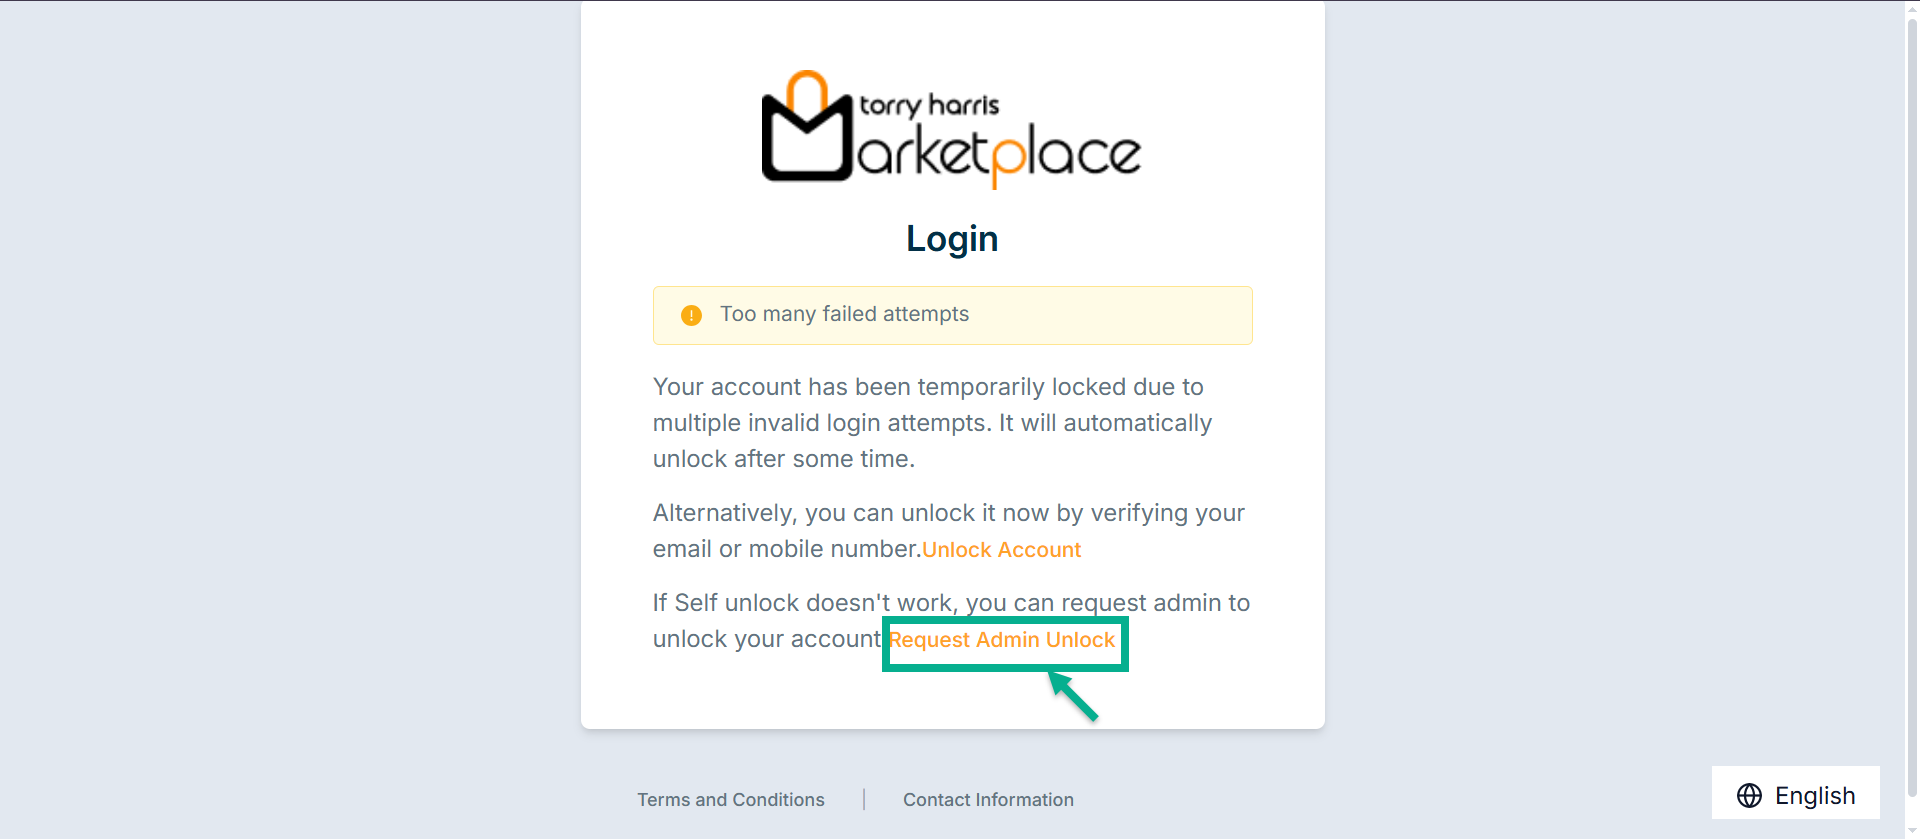
Task: Click the orange shopping bag logo icon
Action: coord(807,128)
